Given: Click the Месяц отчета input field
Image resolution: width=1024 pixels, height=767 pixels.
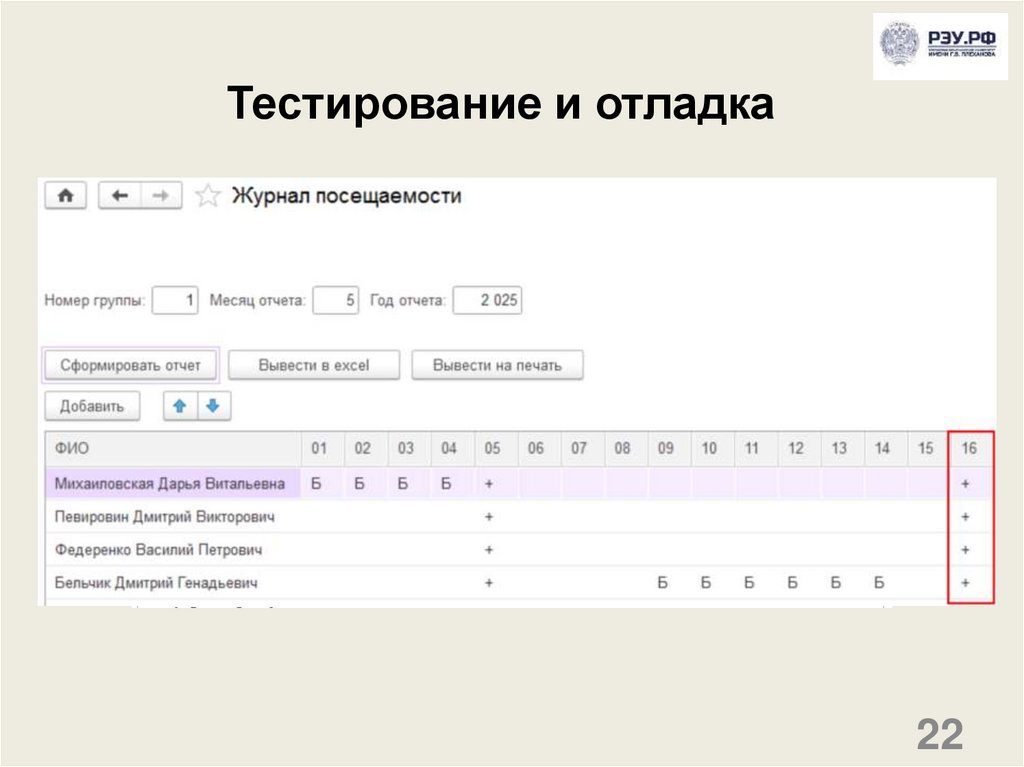Looking at the screenshot, I should pos(334,299).
